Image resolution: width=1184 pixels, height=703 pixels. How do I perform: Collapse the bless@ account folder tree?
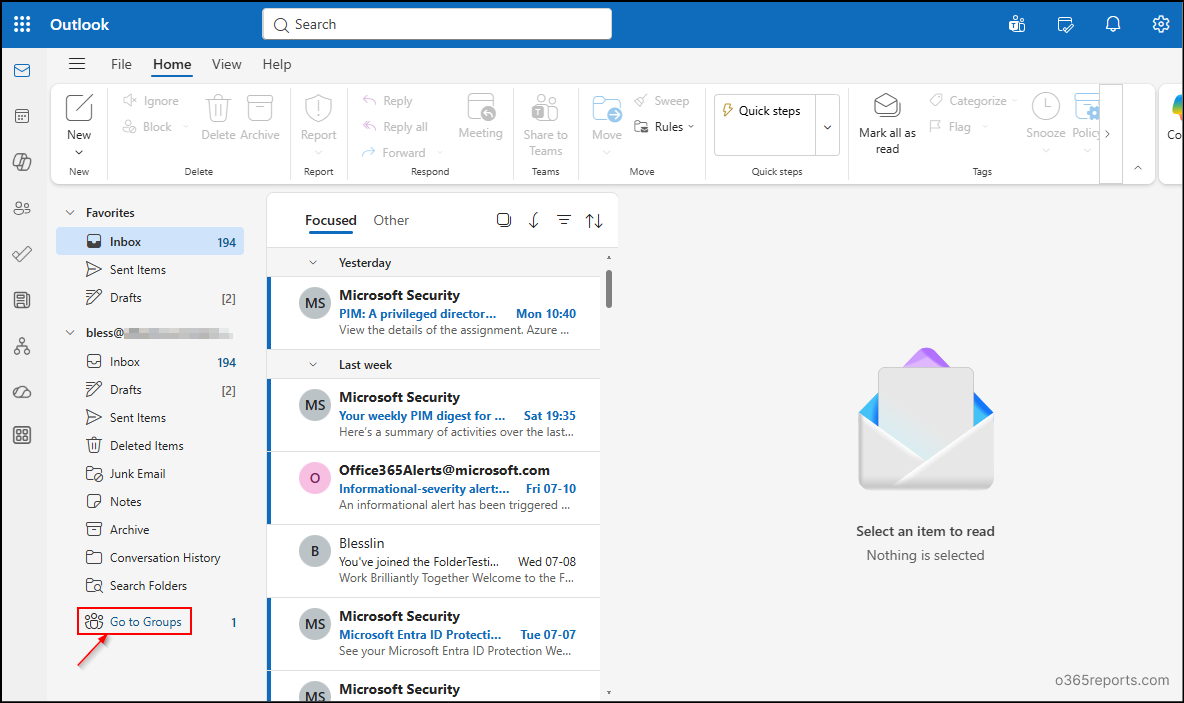(70, 332)
